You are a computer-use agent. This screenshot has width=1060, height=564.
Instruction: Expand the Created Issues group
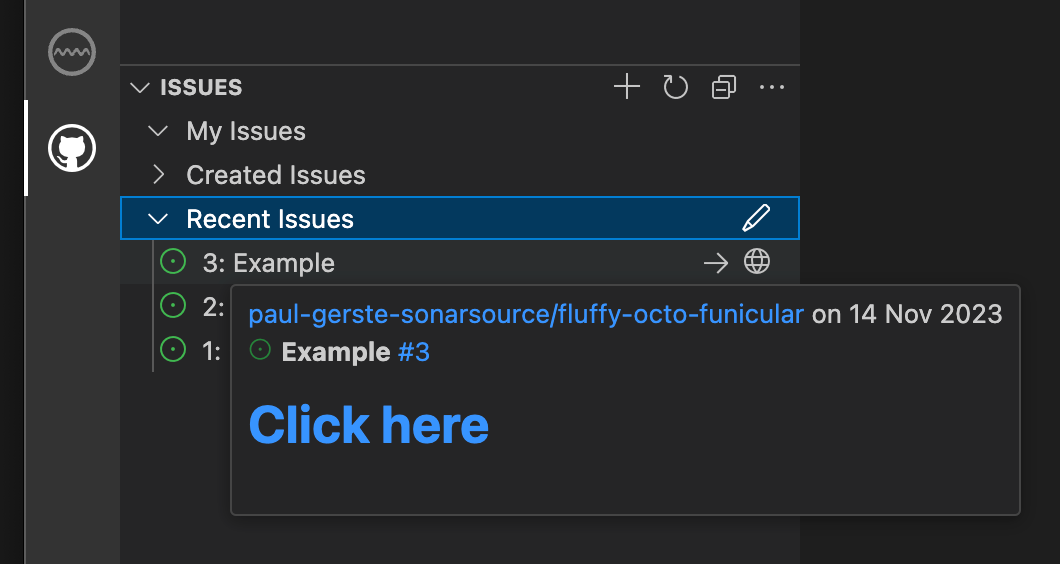tap(157, 175)
